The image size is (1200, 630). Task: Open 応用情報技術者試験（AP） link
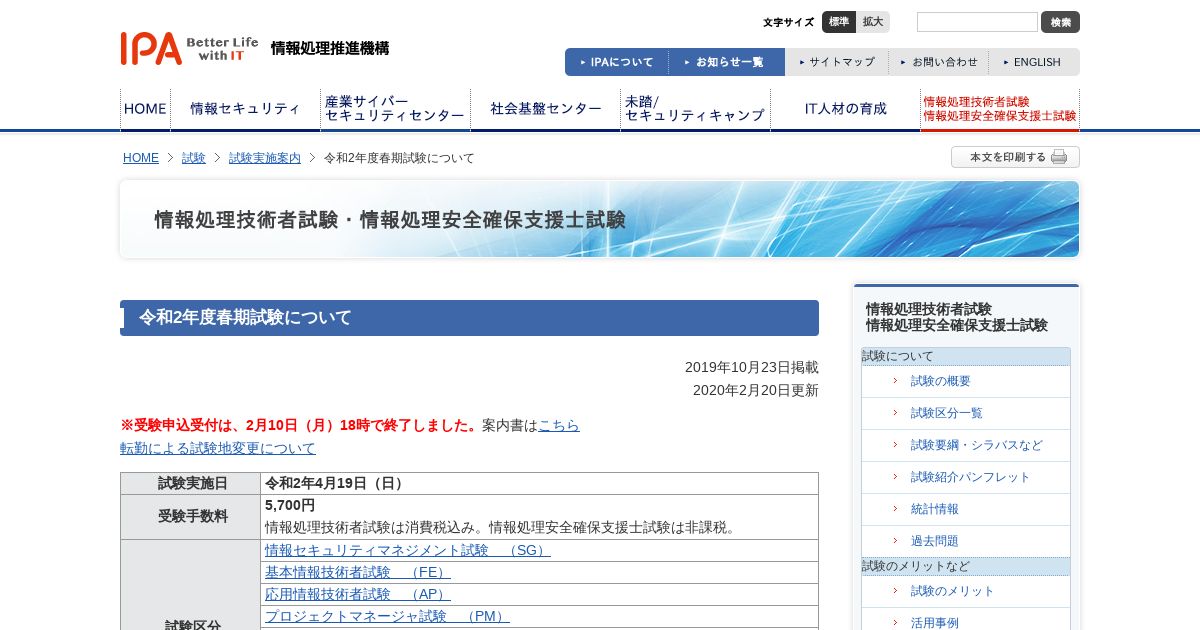pyautogui.click(x=358, y=594)
